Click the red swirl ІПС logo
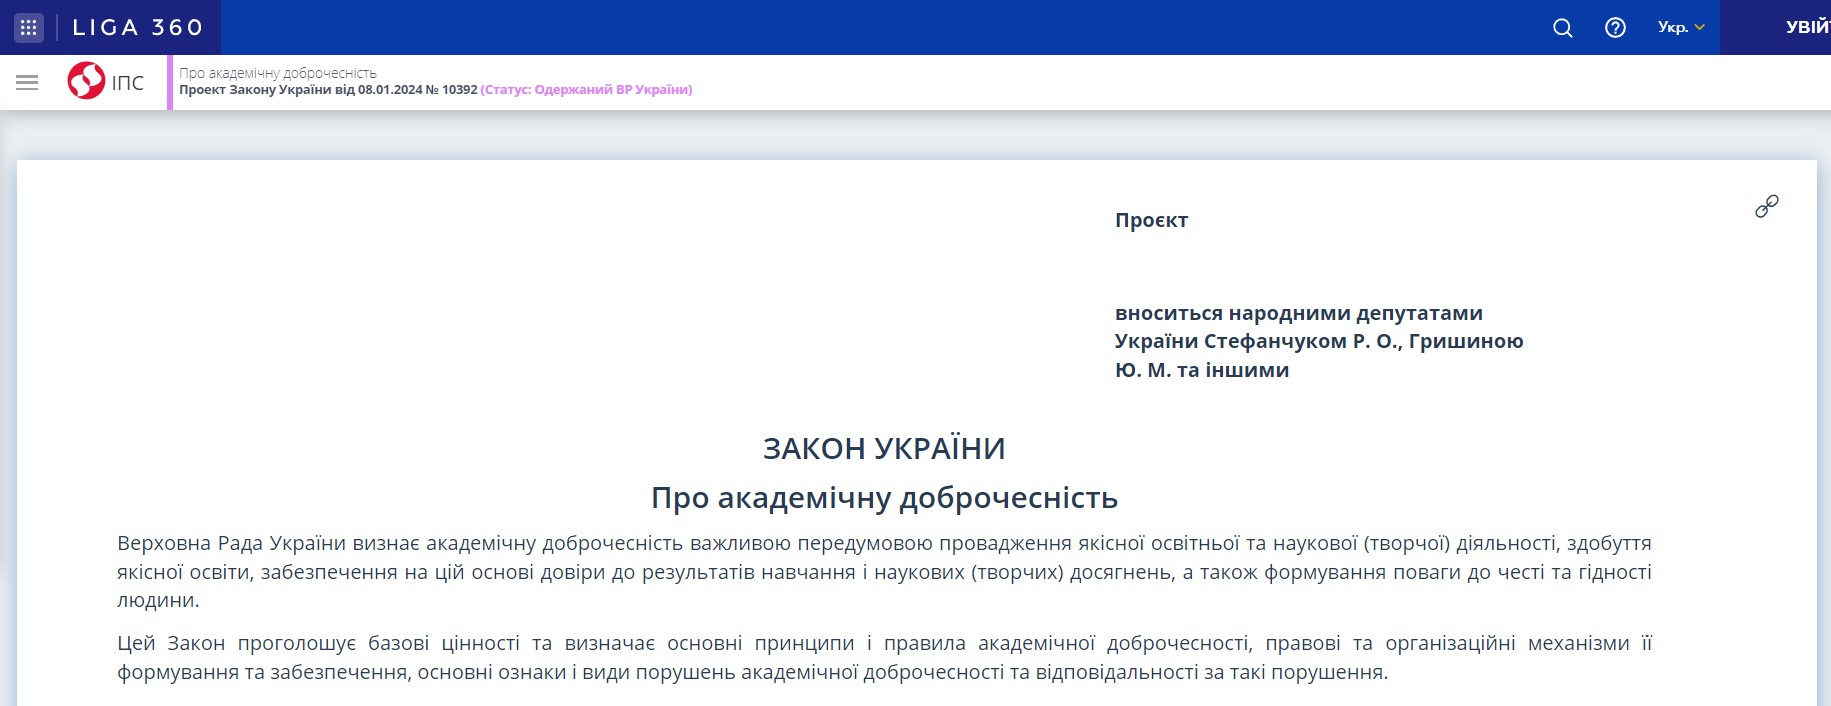Viewport: 1831px width, 706px height. (86, 81)
